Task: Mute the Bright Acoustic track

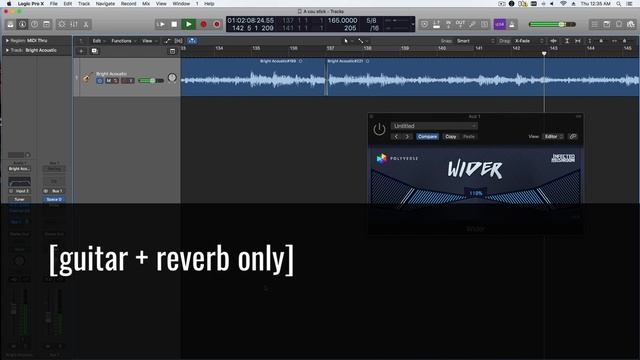Action: [109, 81]
